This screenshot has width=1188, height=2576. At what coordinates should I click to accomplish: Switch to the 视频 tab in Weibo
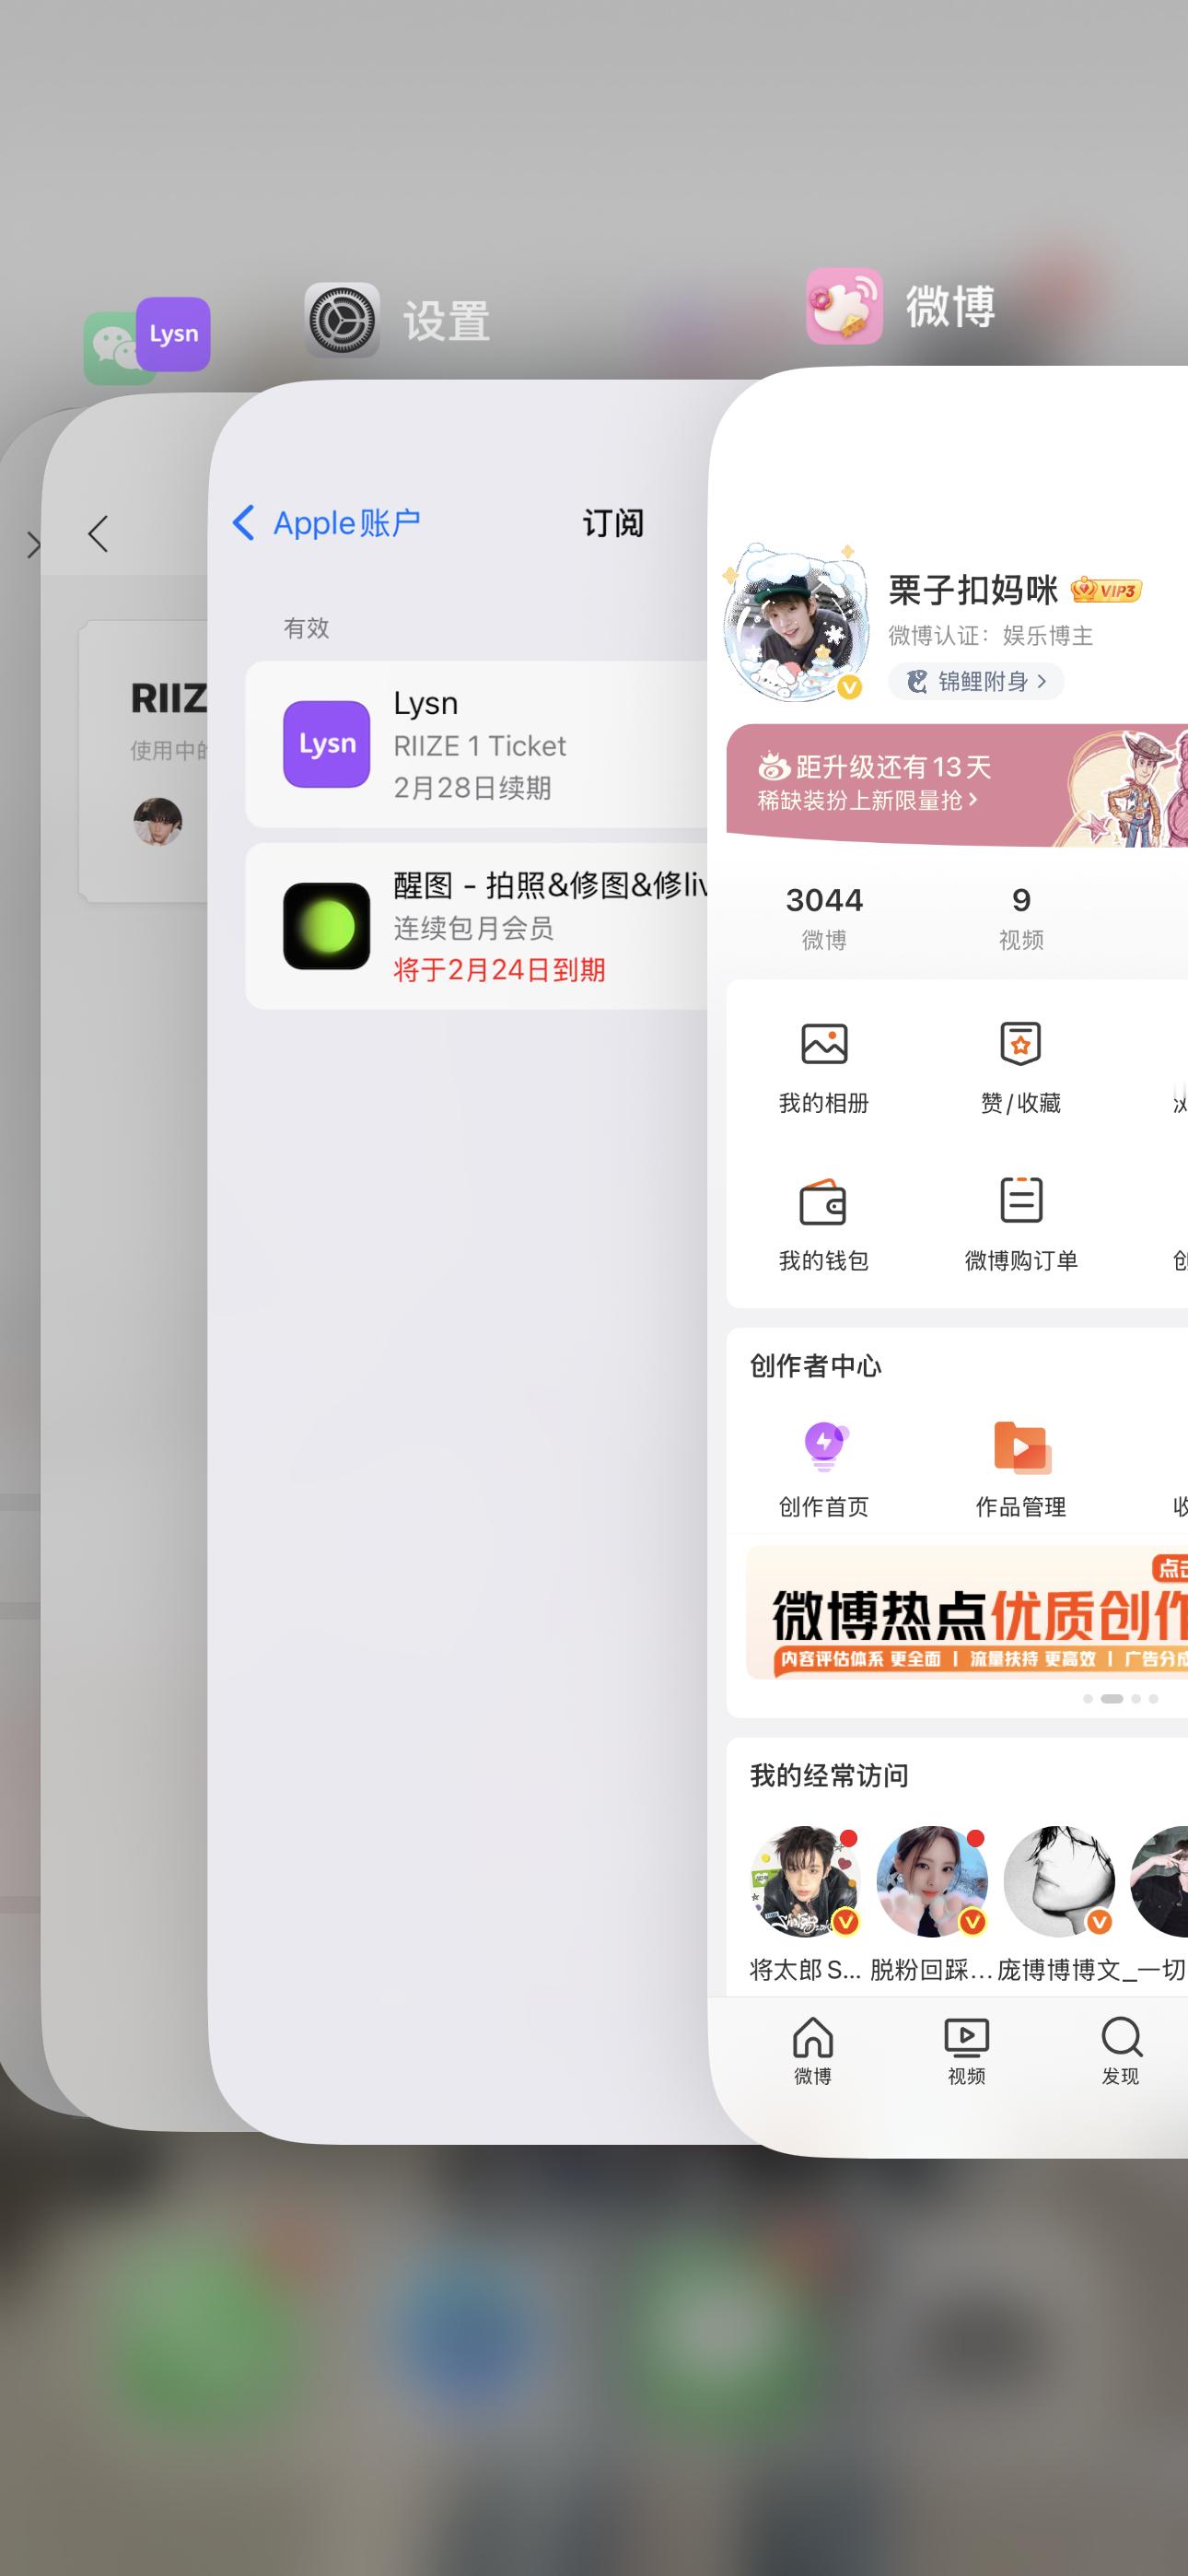[x=967, y=2049]
